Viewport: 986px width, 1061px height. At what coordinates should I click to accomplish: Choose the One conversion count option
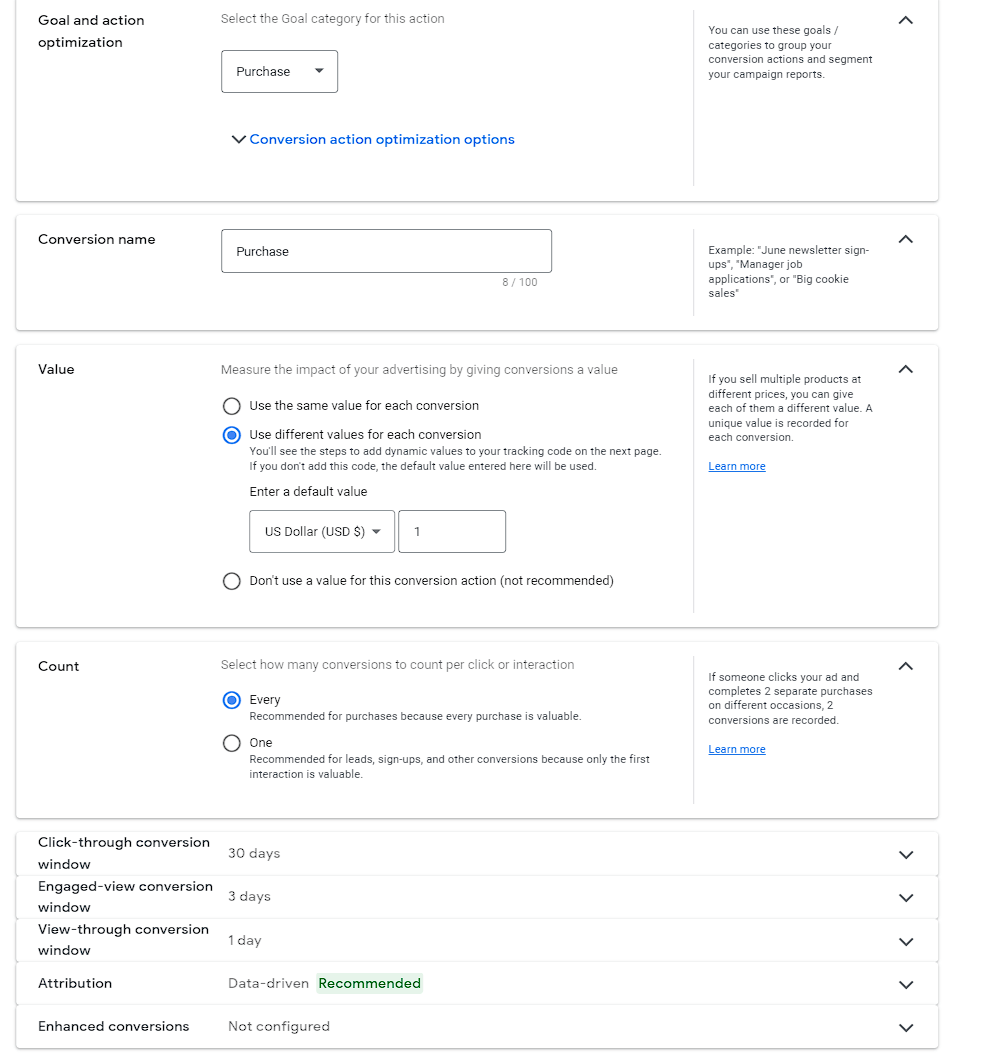[x=231, y=742]
